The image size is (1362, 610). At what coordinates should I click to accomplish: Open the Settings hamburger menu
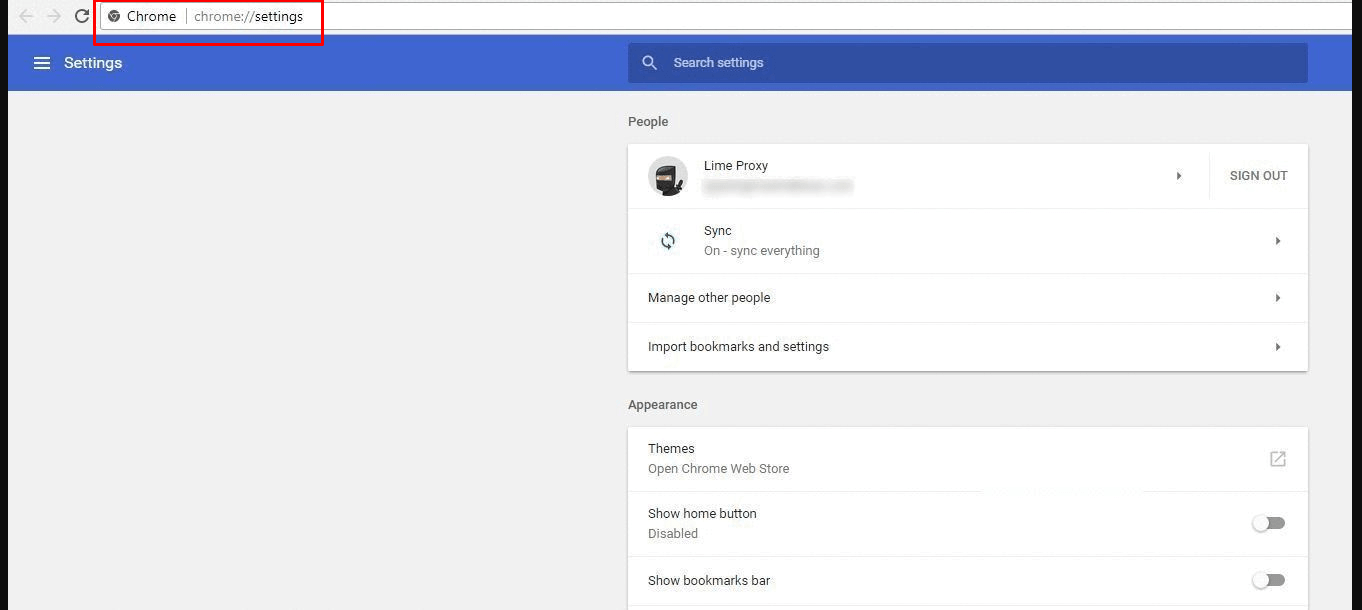tap(42, 63)
